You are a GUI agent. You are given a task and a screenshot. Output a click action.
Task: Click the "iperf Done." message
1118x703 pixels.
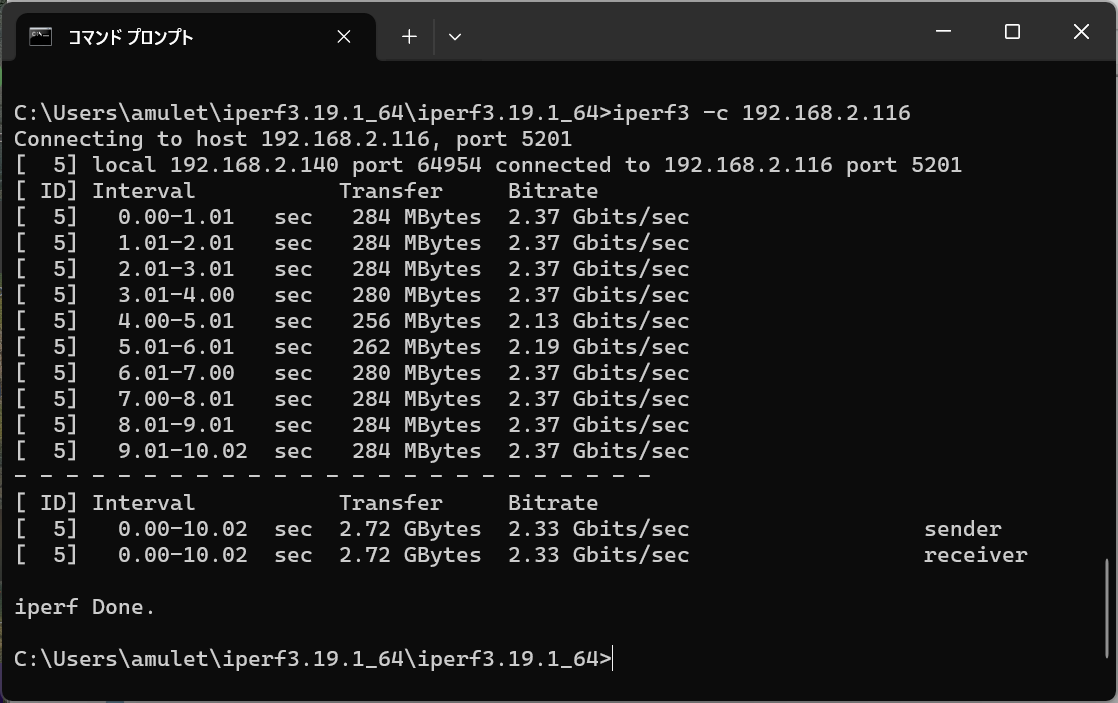pyautogui.click(x=85, y=607)
